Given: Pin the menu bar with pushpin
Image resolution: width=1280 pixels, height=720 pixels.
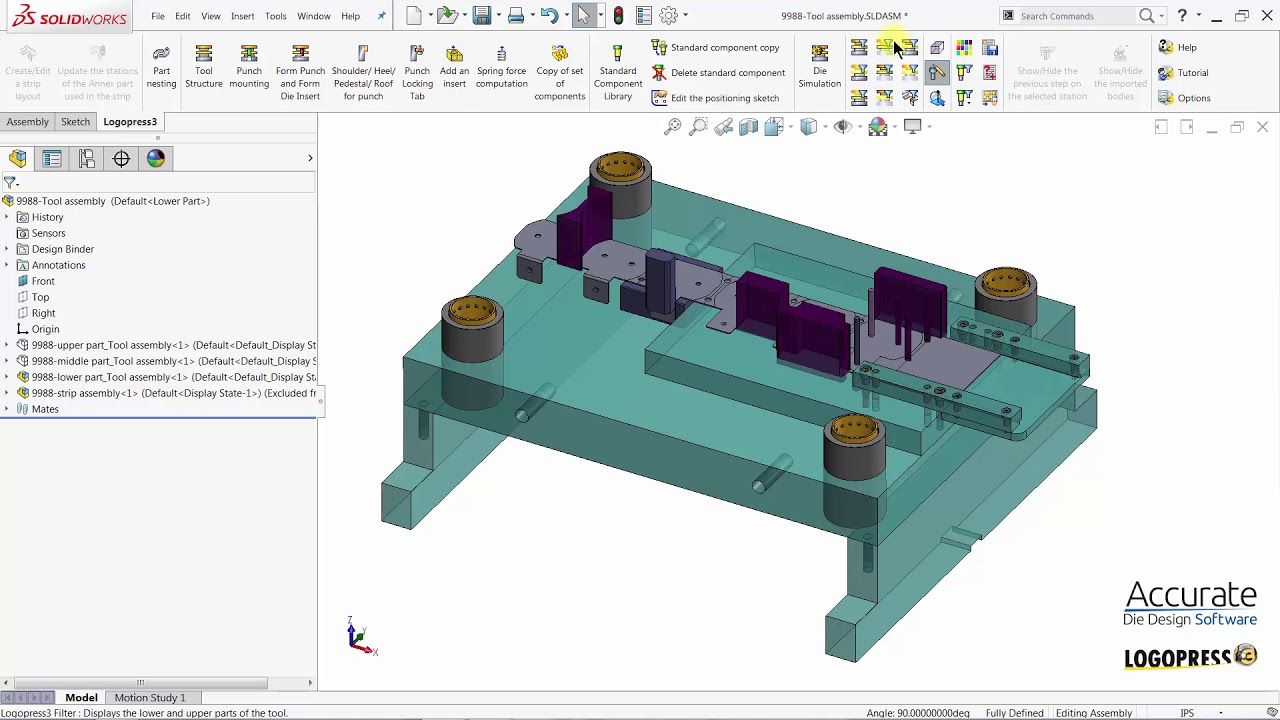Looking at the screenshot, I should (x=381, y=16).
